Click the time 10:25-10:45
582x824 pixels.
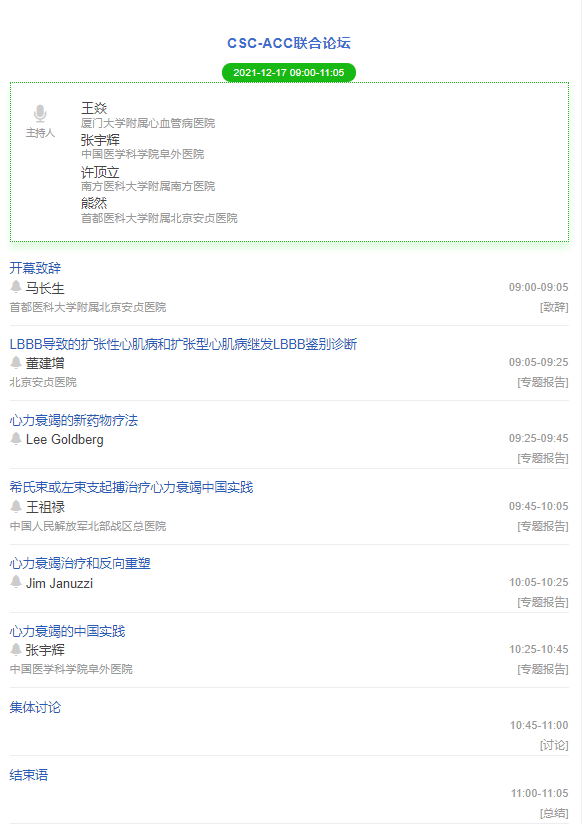click(x=539, y=650)
